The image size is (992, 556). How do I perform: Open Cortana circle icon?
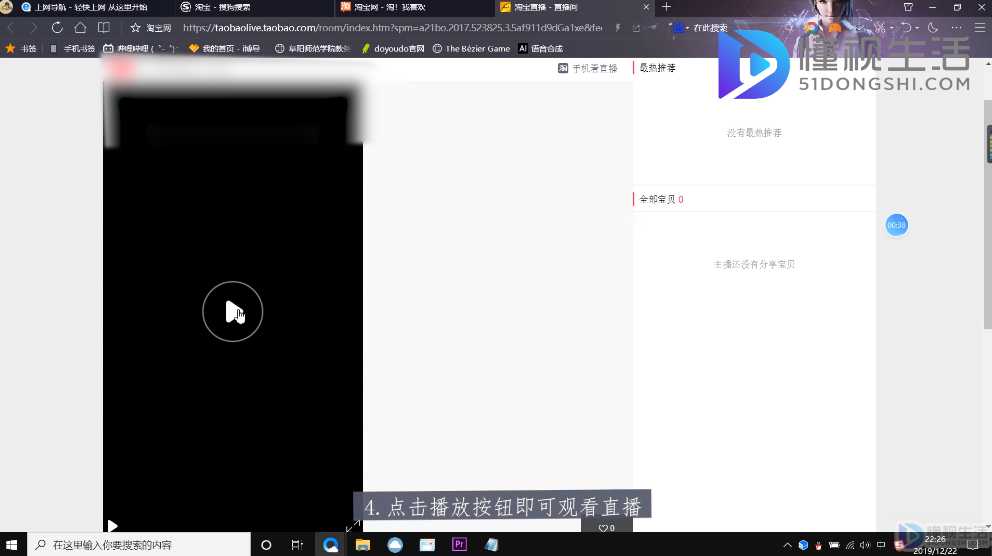pyautogui.click(x=266, y=545)
